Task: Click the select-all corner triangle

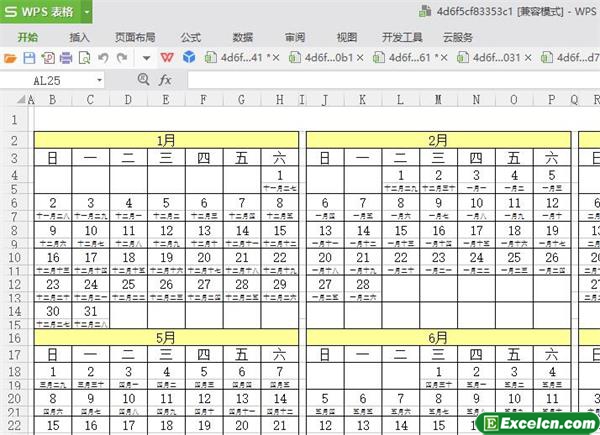Action: click(x=21, y=100)
